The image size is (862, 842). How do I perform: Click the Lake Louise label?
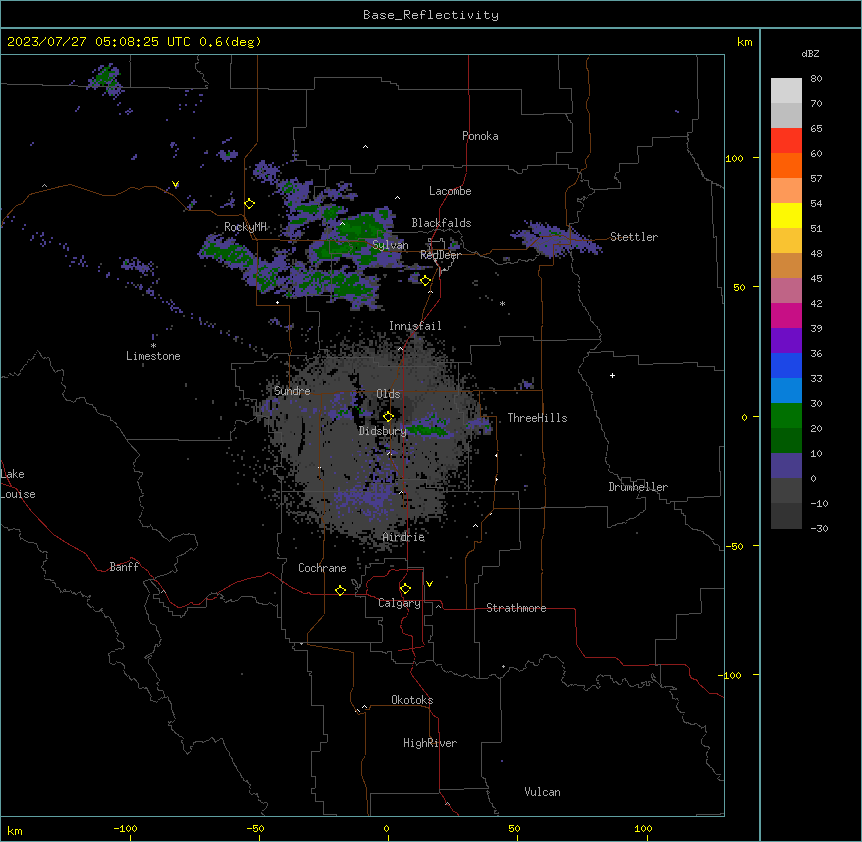pyautogui.click(x=18, y=484)
